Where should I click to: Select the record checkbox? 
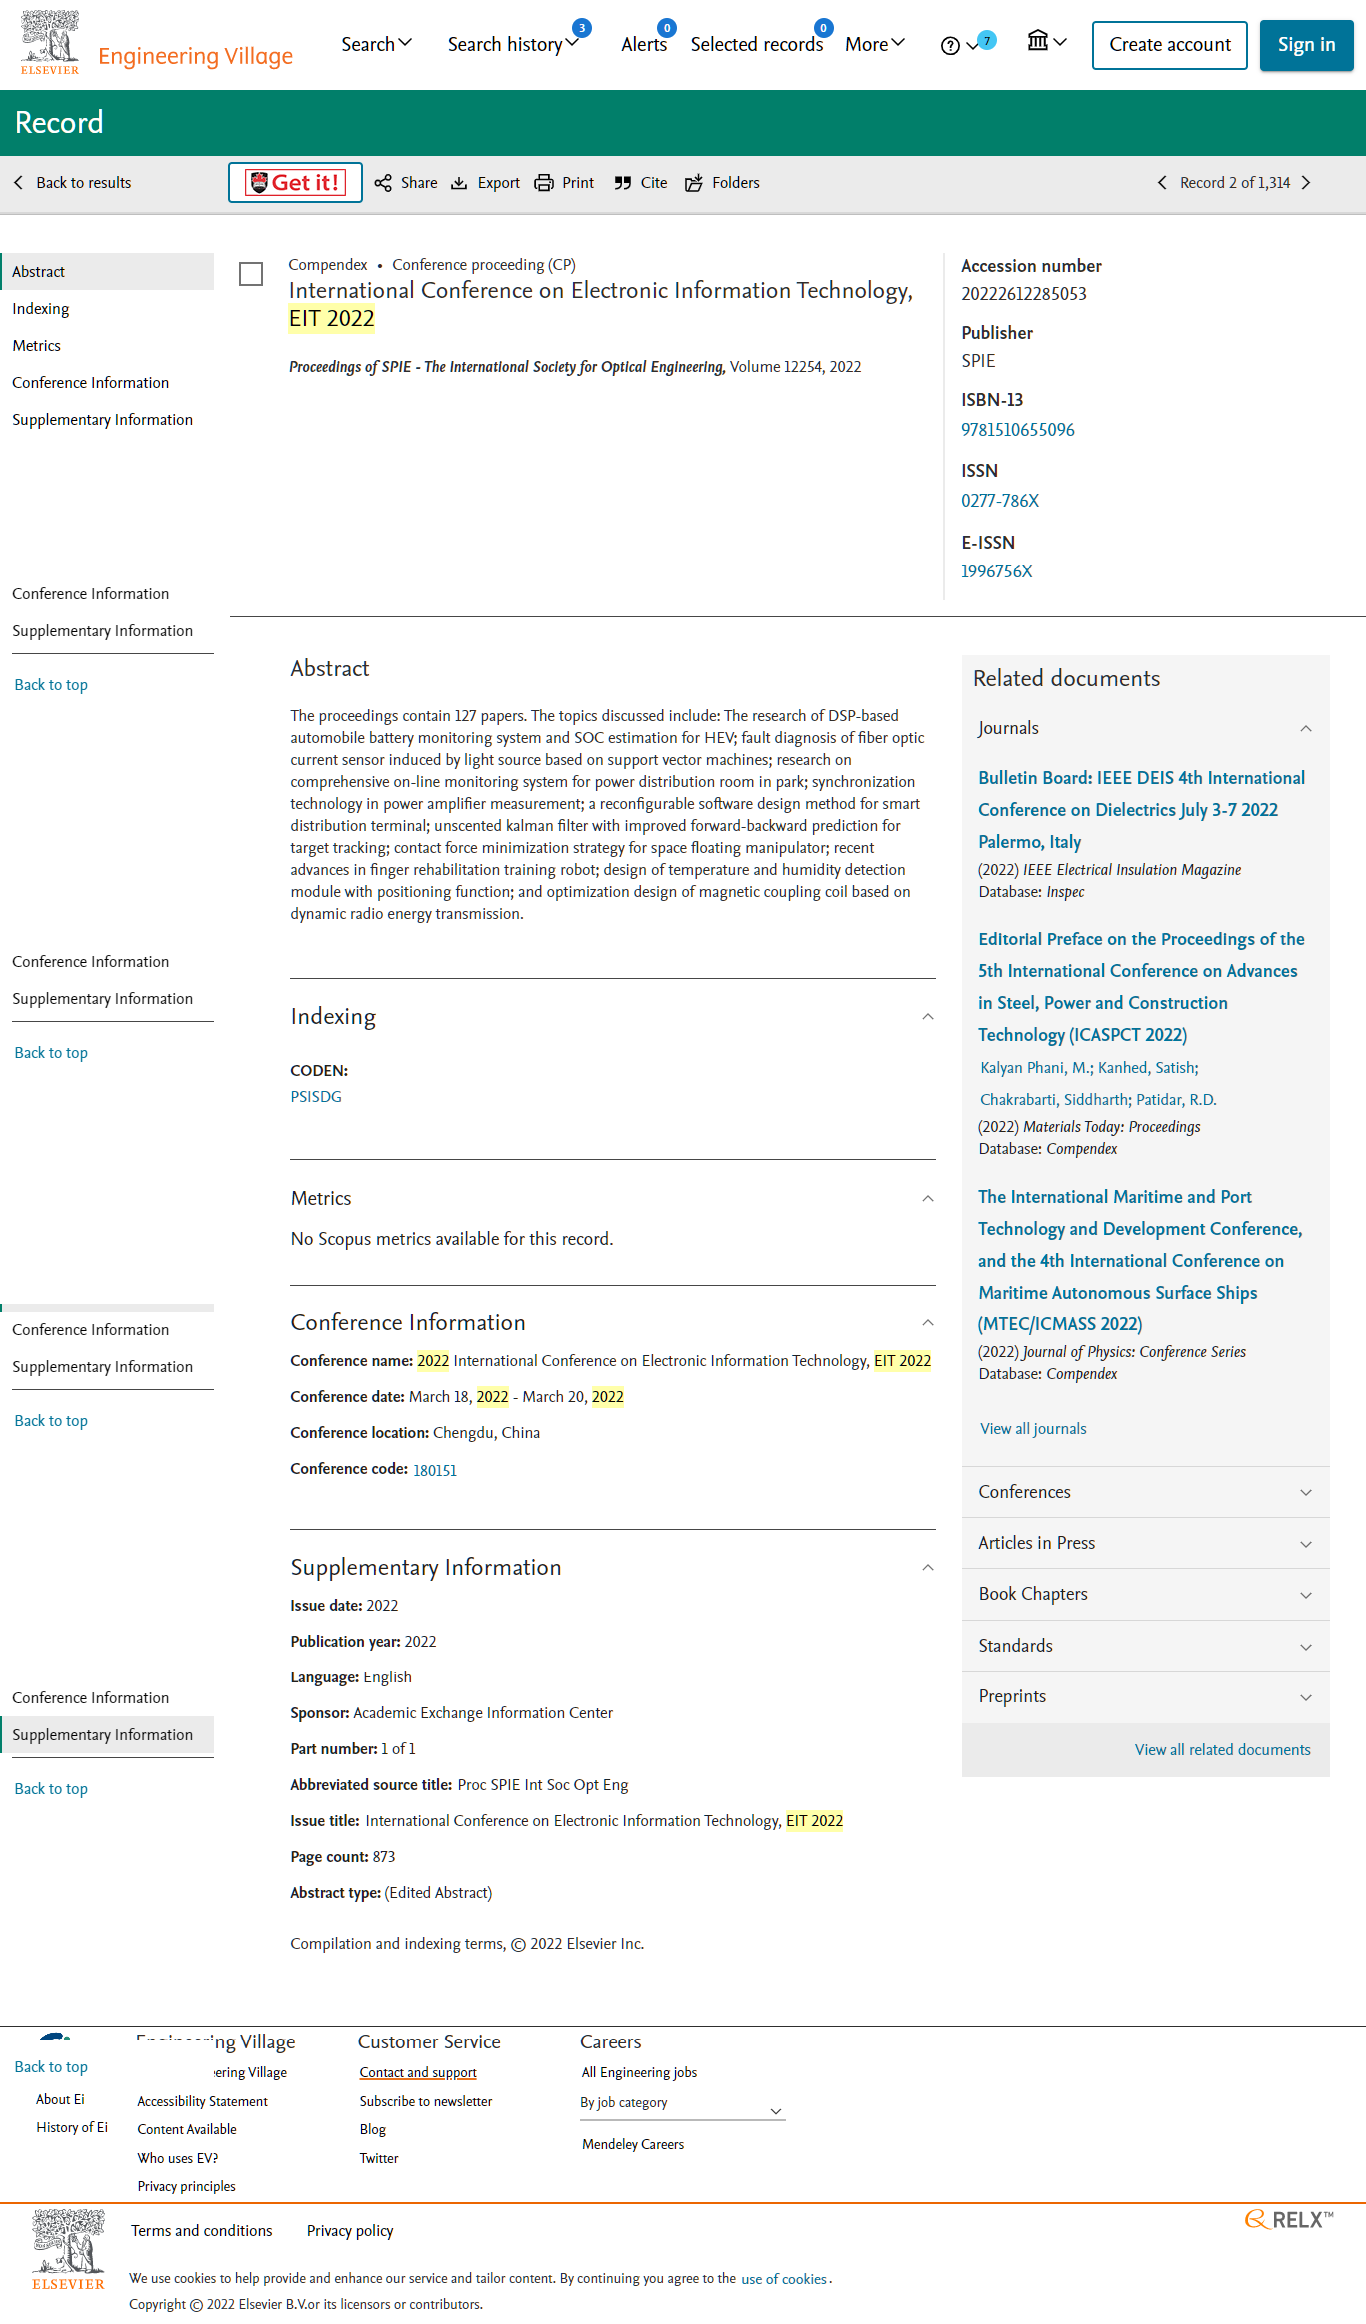pos(251,274)
